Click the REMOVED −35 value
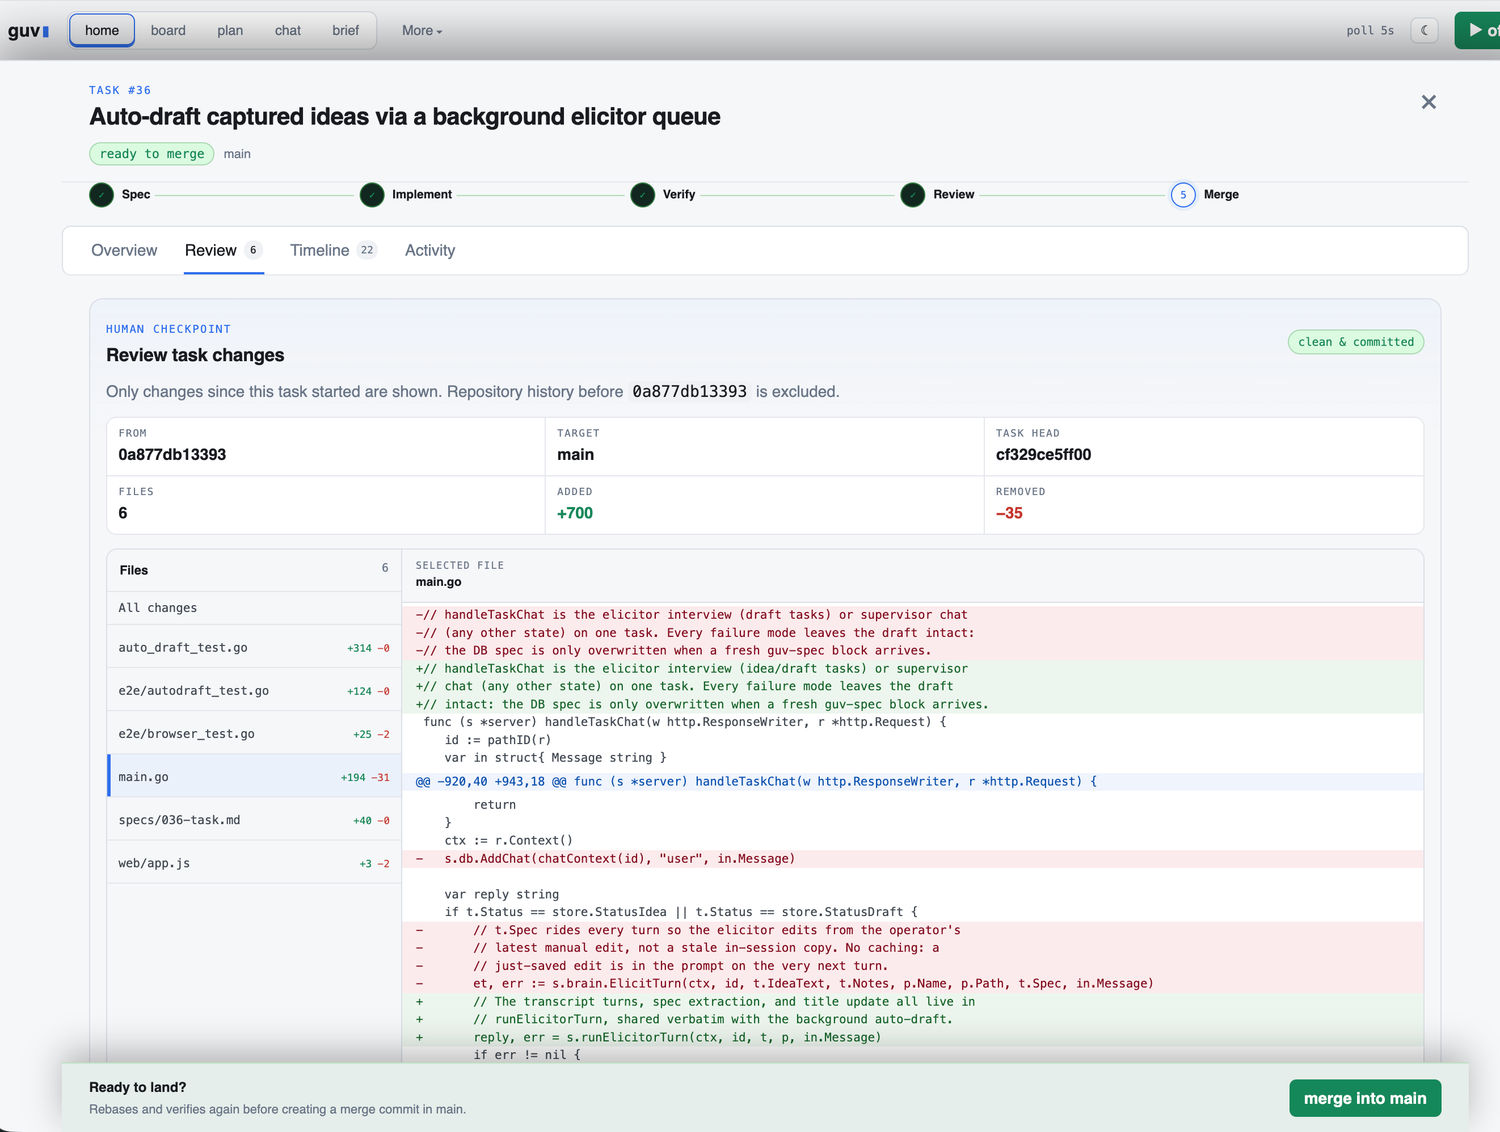The width and height of the screenshot is (1500, 1132). [1009, 513]
